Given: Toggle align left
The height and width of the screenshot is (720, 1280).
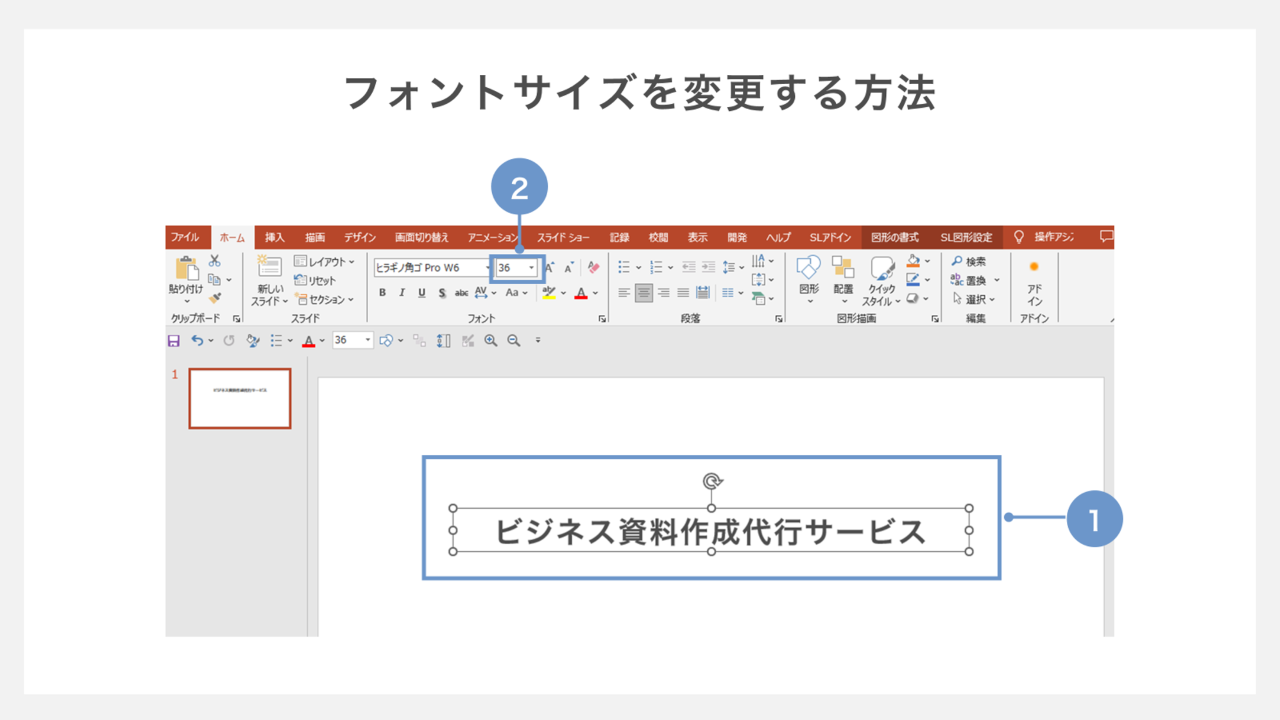Looking at the screenshot, I should (x=624, y=293).
